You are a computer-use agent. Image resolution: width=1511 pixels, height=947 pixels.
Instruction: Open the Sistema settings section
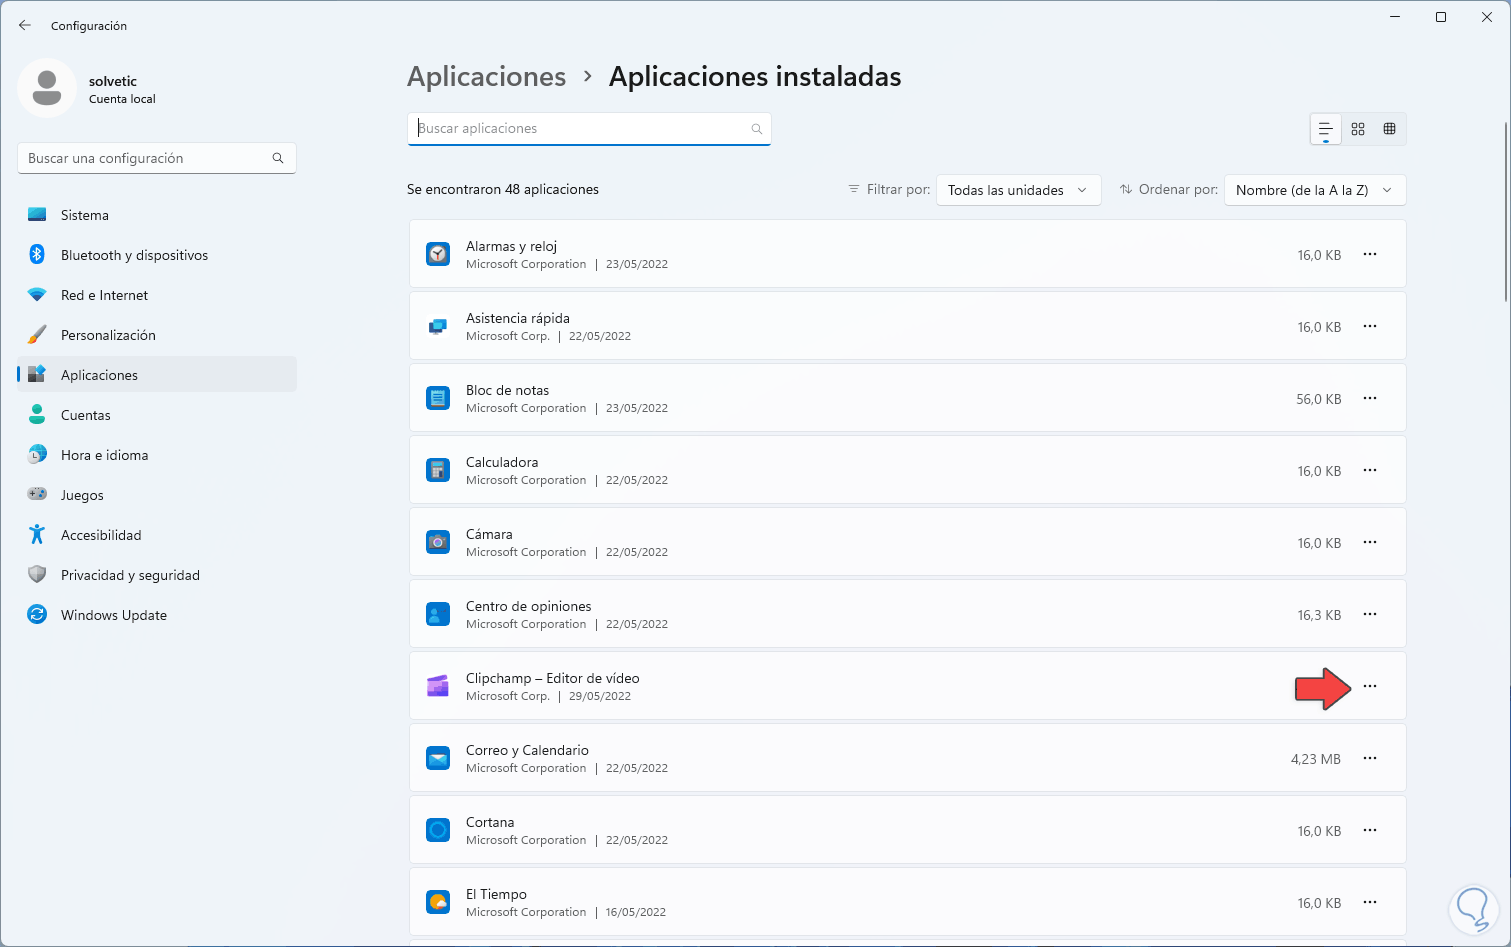click(85, 215)
